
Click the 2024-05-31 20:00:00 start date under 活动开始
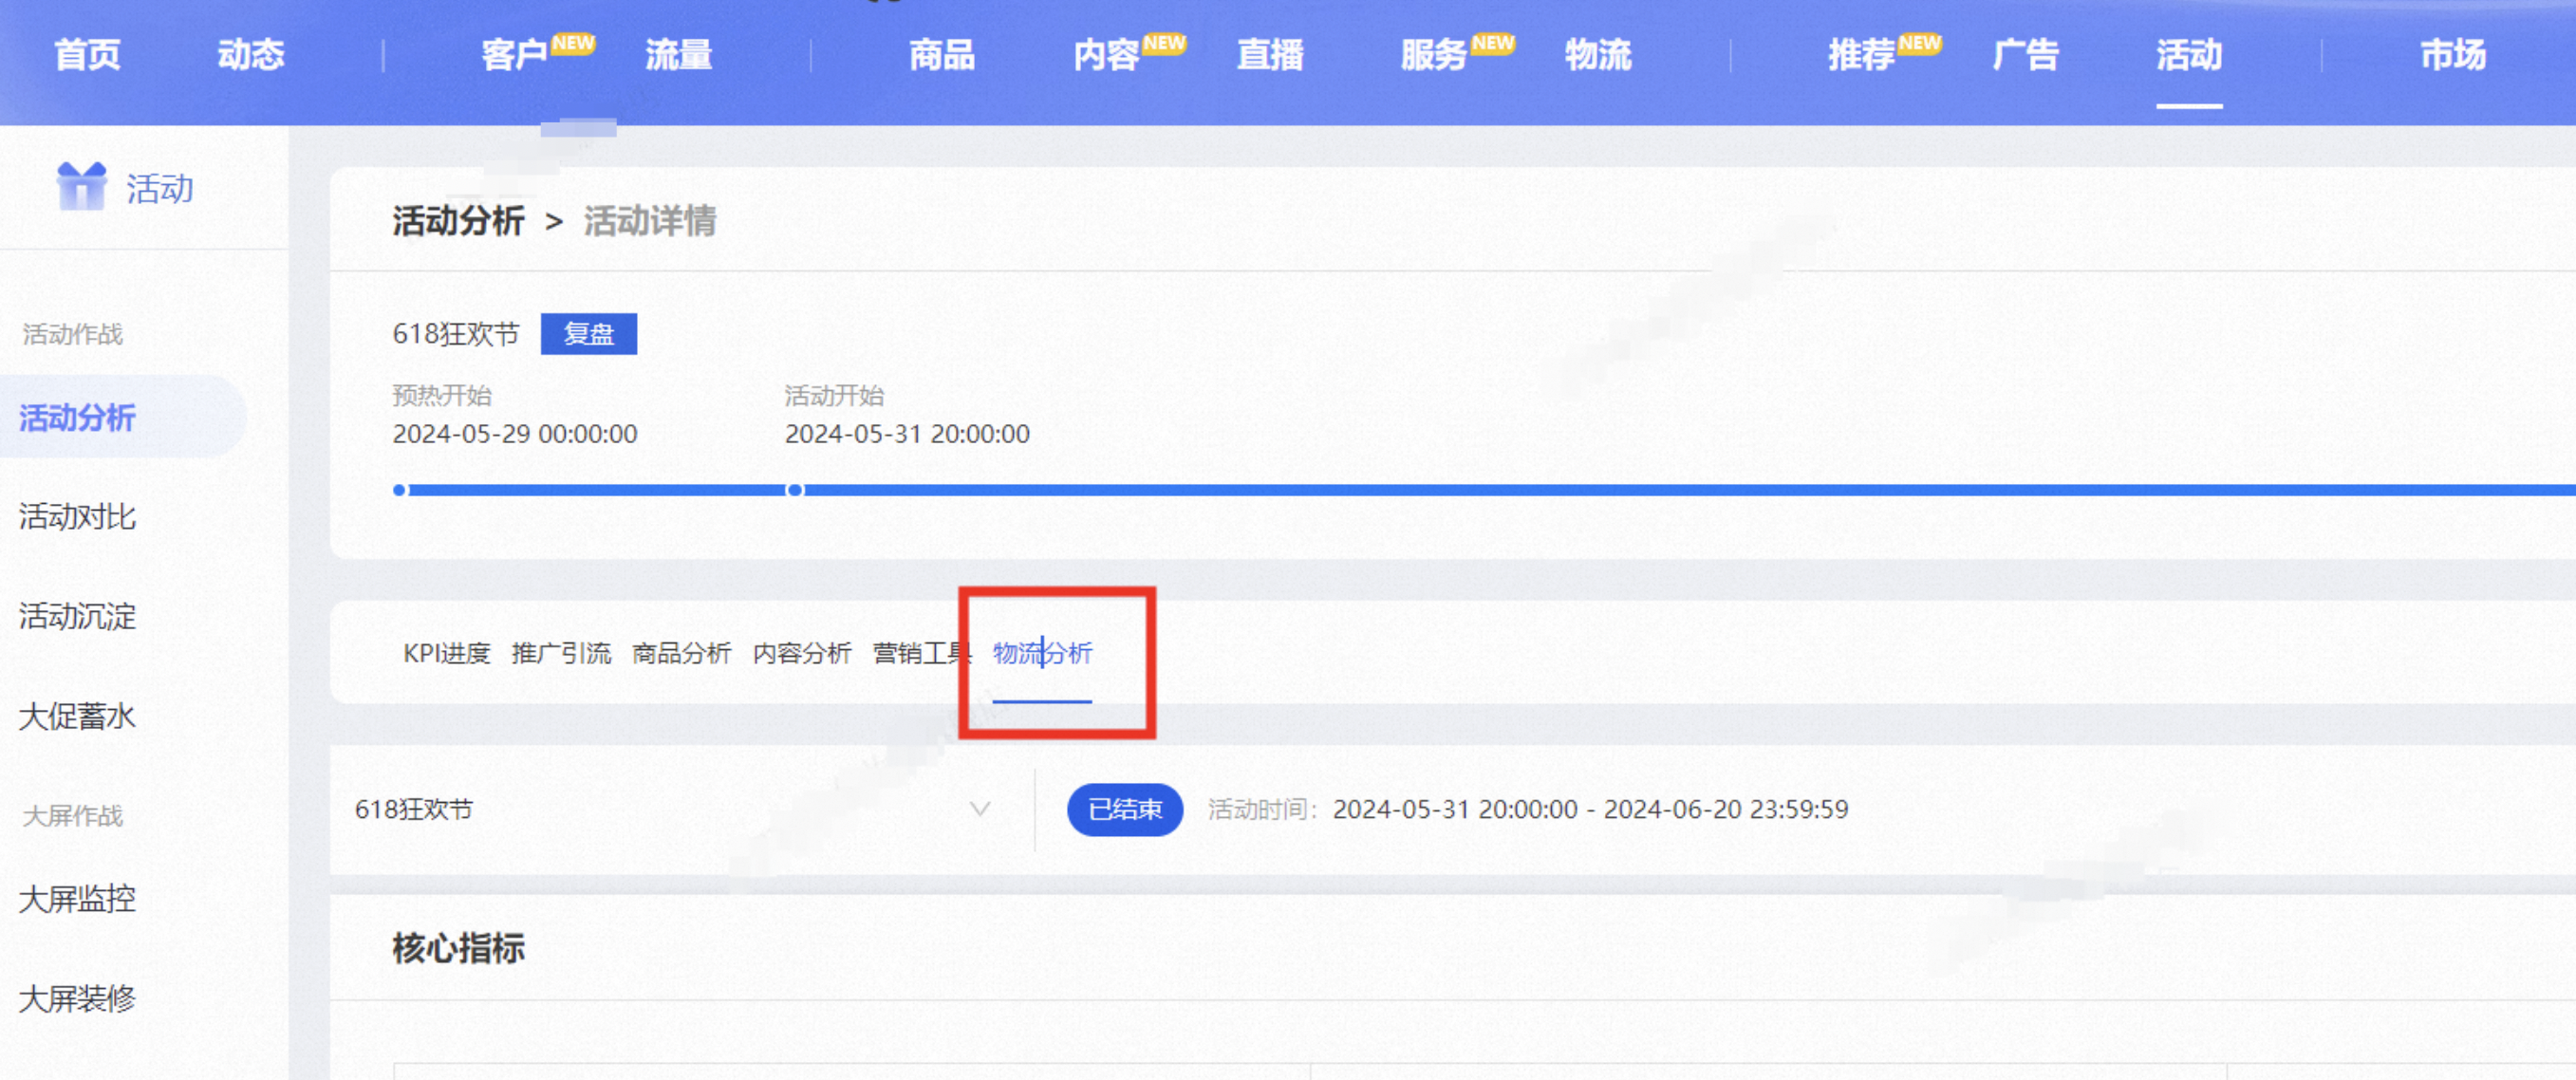[907, 434]
